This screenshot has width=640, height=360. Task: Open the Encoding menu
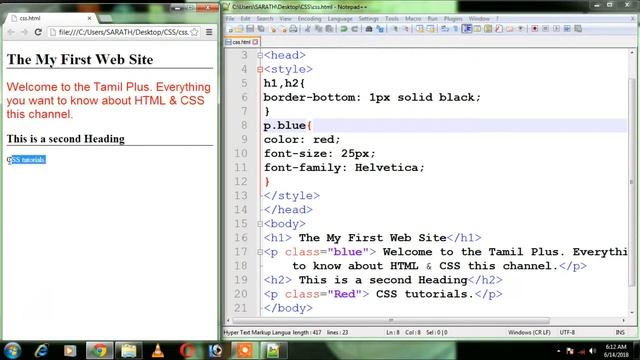(x=309, y=19)
